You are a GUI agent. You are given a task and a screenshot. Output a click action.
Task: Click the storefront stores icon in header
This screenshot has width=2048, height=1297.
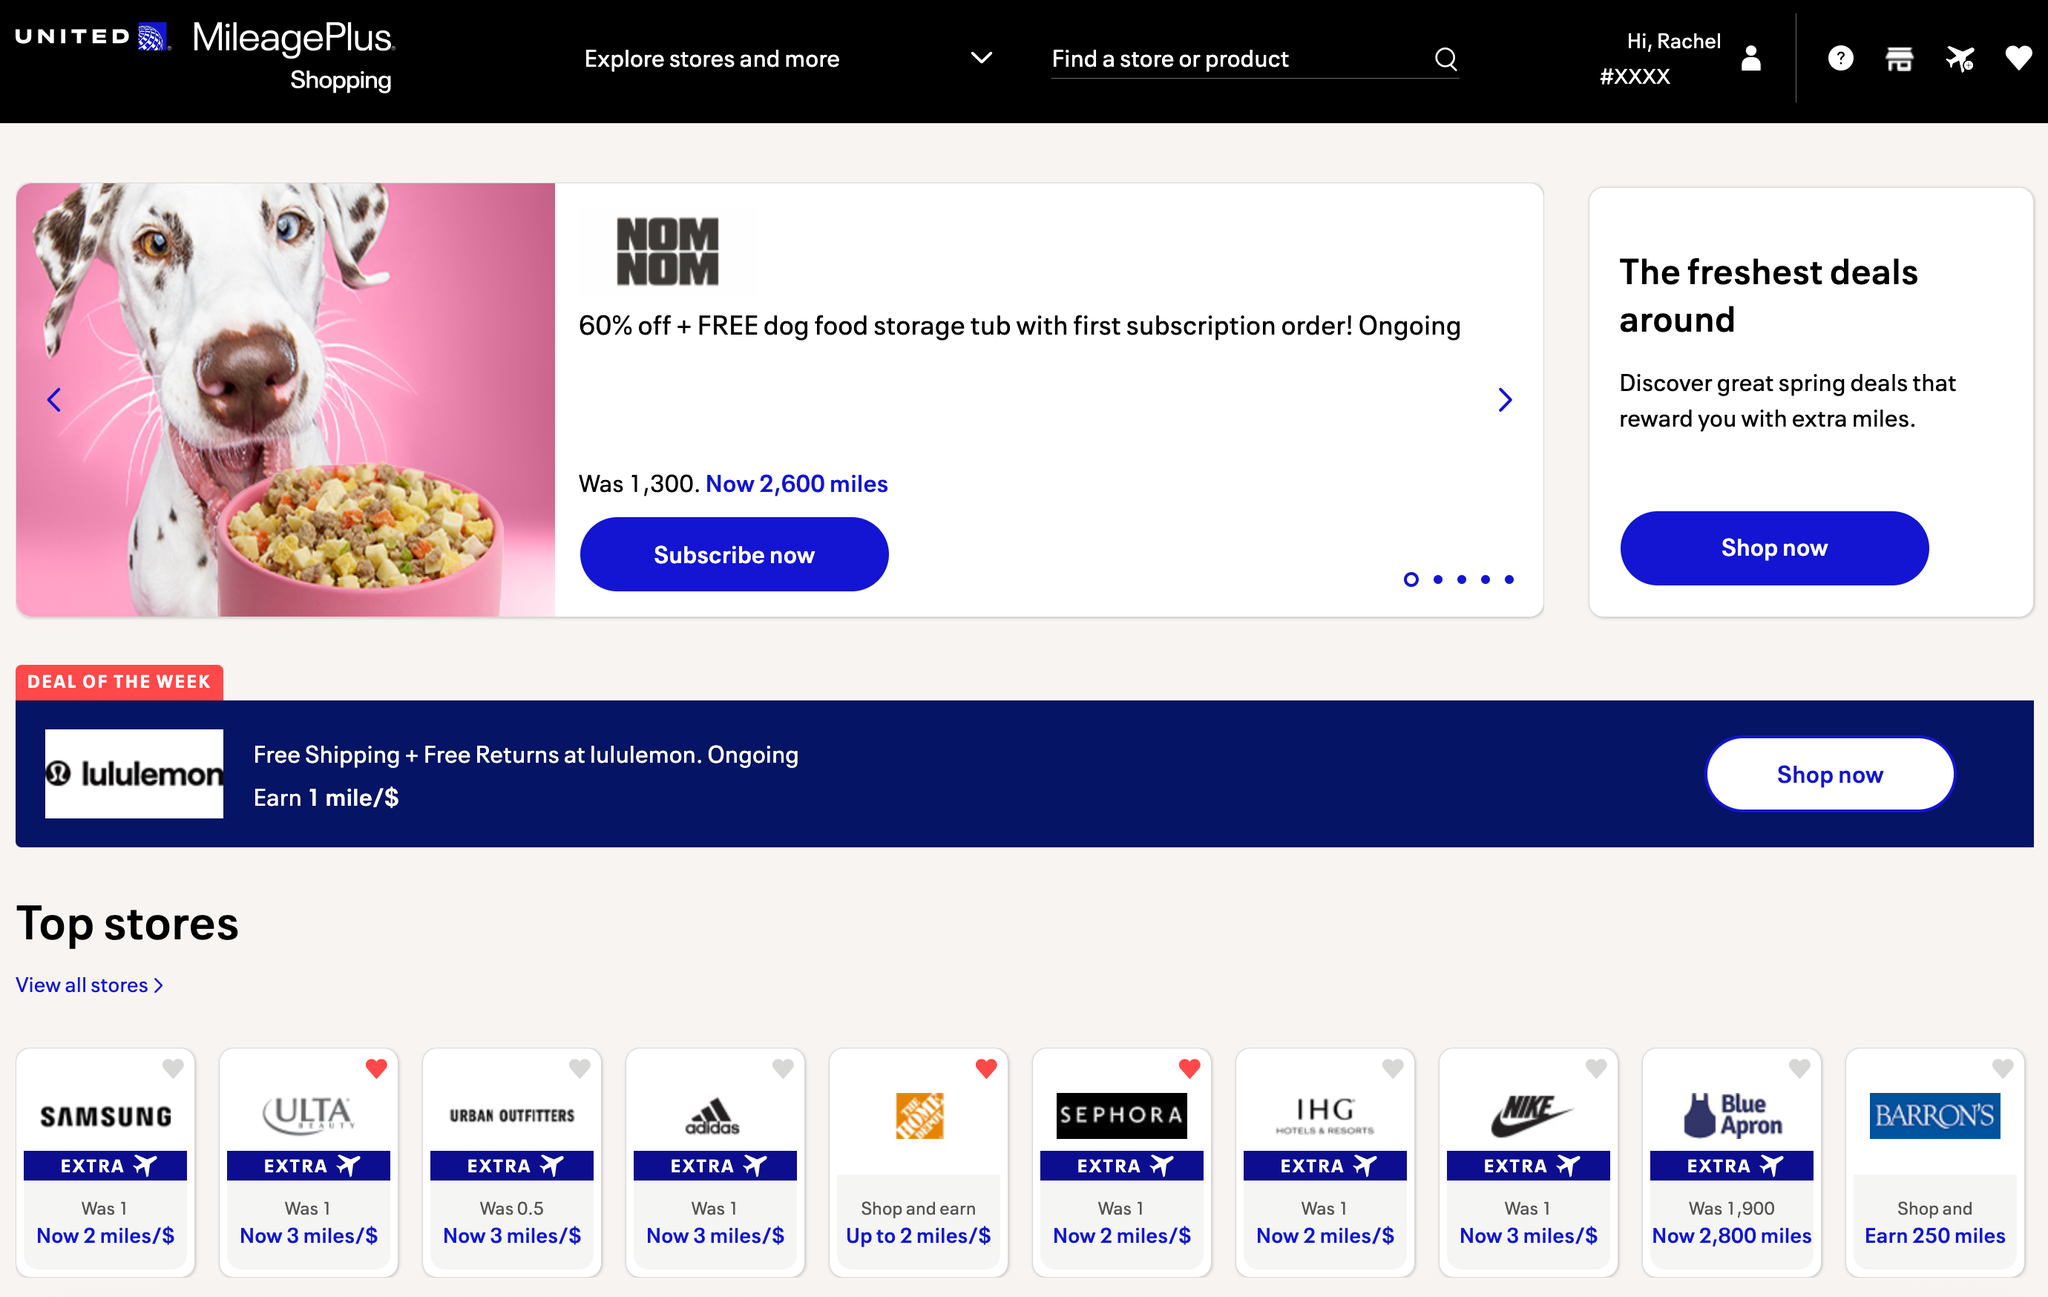(1899, 58)
